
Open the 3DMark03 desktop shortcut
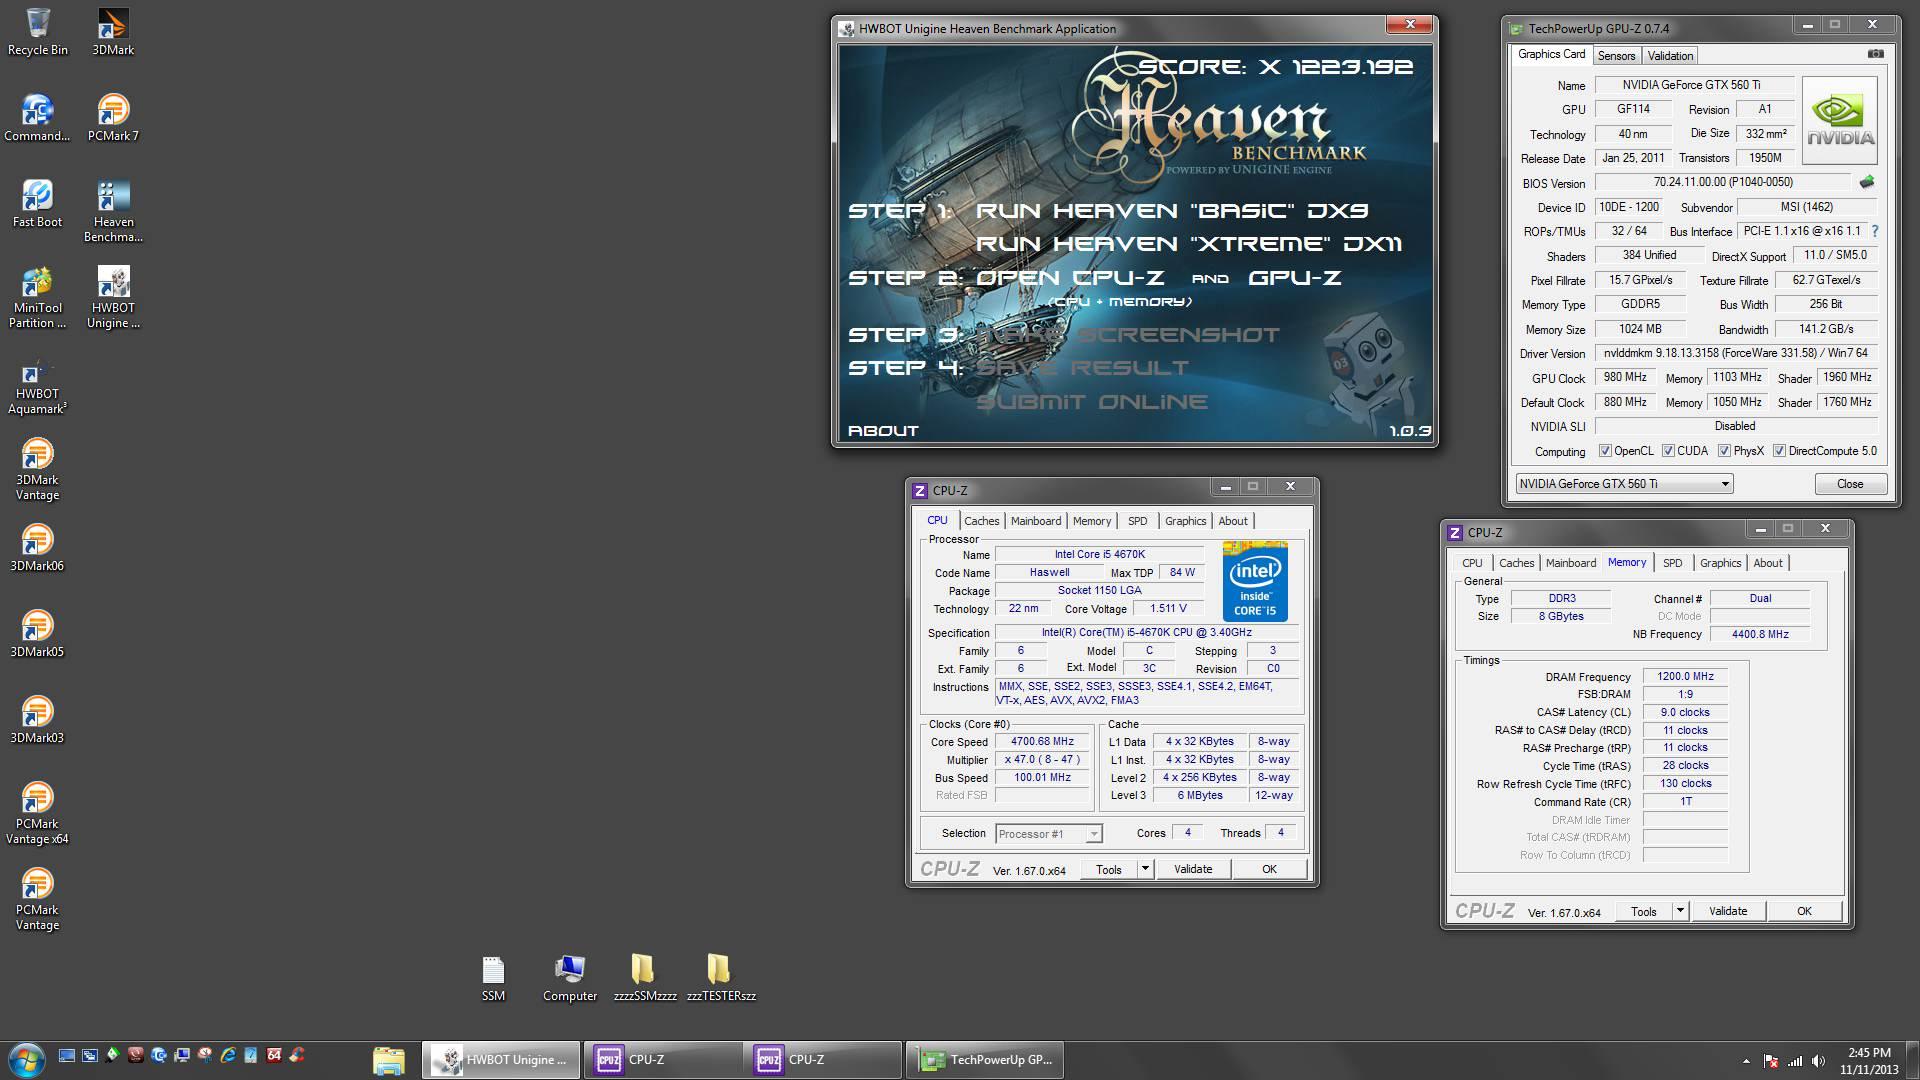coord(38,720)
